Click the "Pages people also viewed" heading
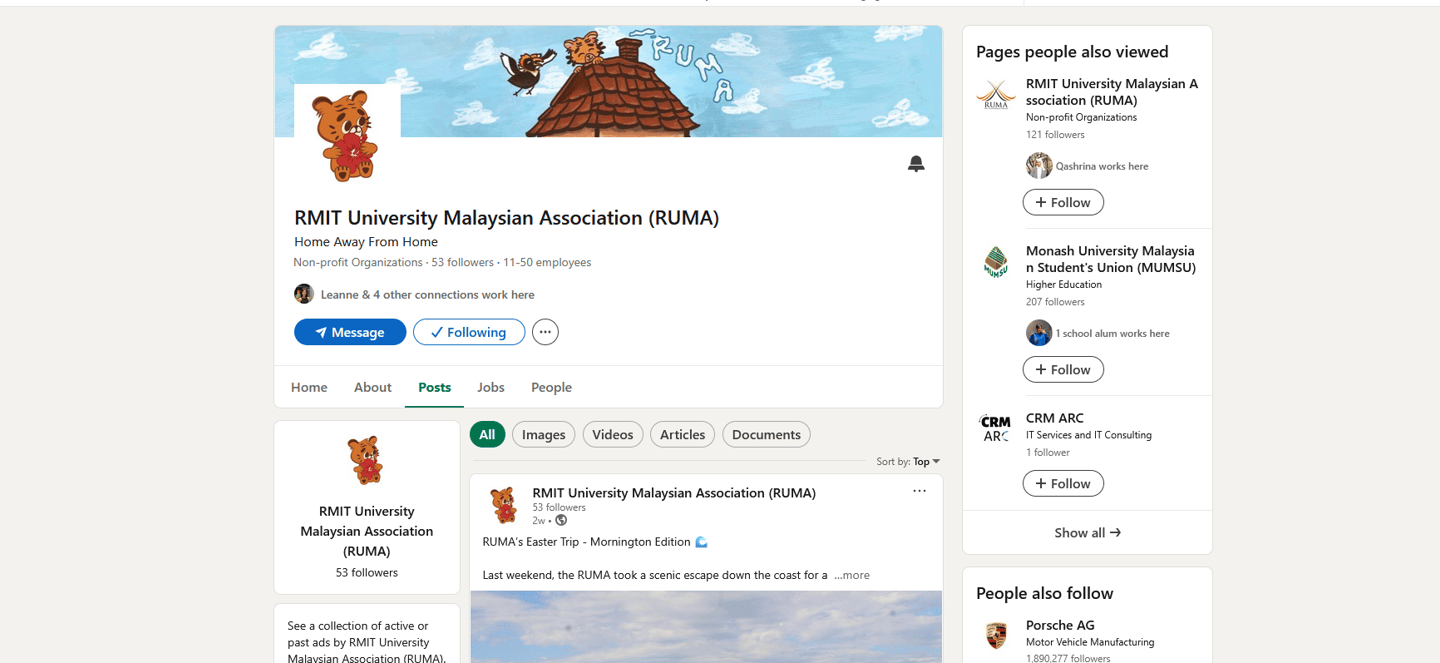Screen dimensions: 1440x663 pyautogui.click(x=1072, y=52)
